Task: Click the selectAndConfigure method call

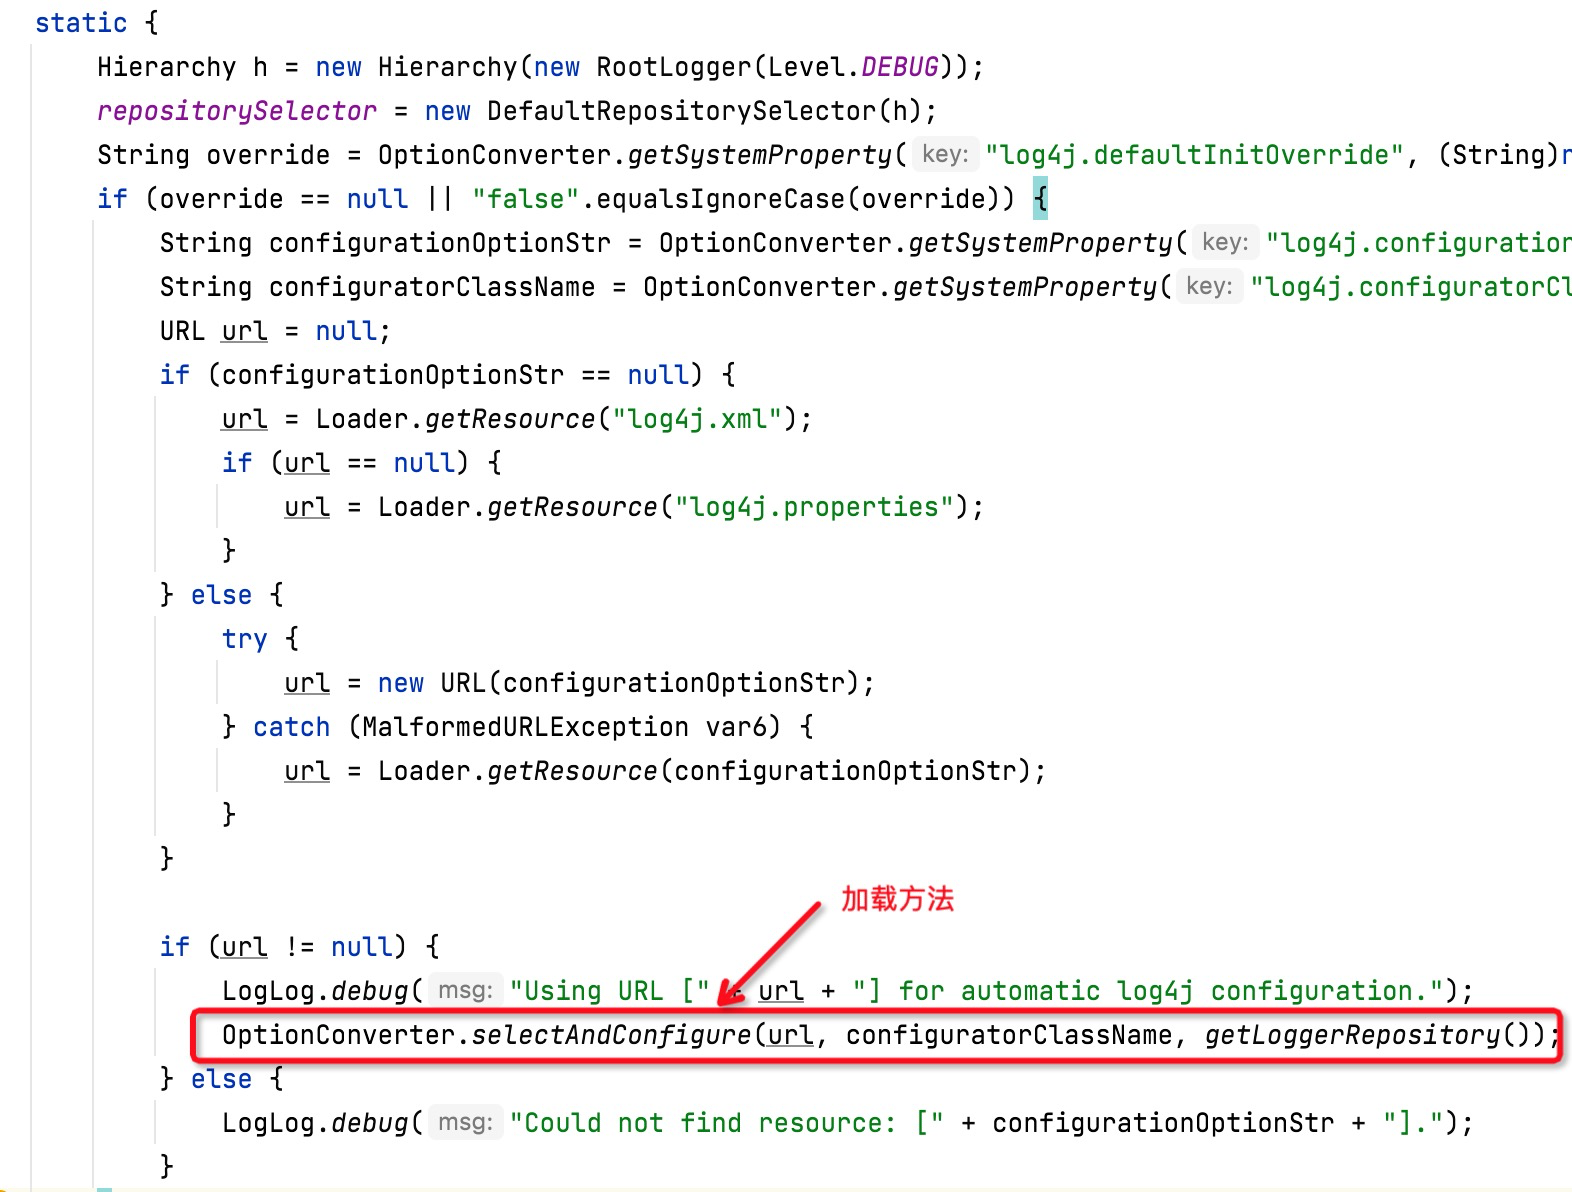Action: tap(610, 1035)
